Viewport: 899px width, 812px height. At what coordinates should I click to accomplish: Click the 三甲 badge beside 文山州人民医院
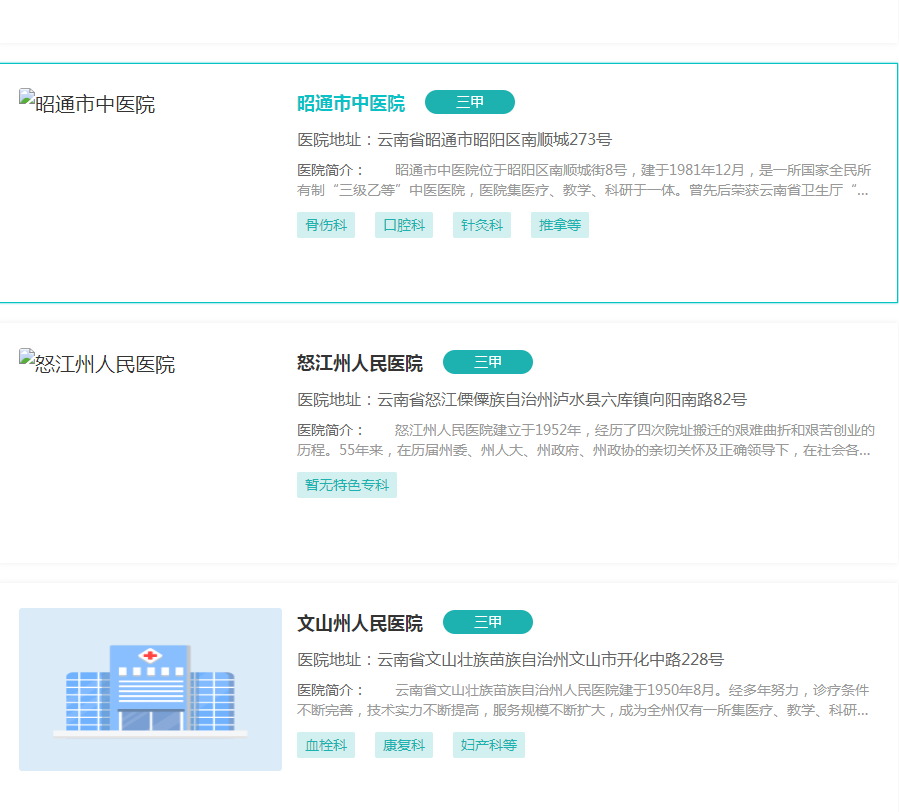[x=488, y=622]
